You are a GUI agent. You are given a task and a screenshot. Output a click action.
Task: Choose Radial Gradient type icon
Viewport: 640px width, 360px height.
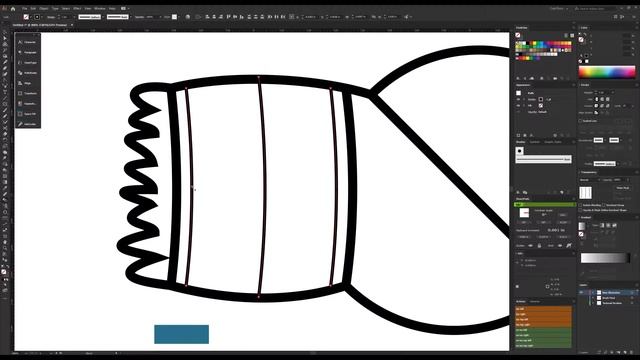609,225
